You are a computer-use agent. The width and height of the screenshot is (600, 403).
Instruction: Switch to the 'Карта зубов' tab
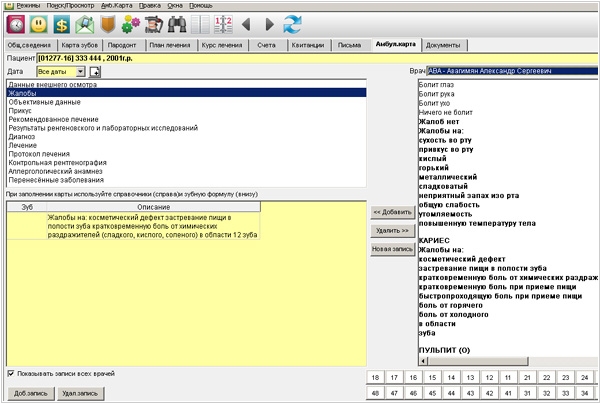click(x=80, y=45)
